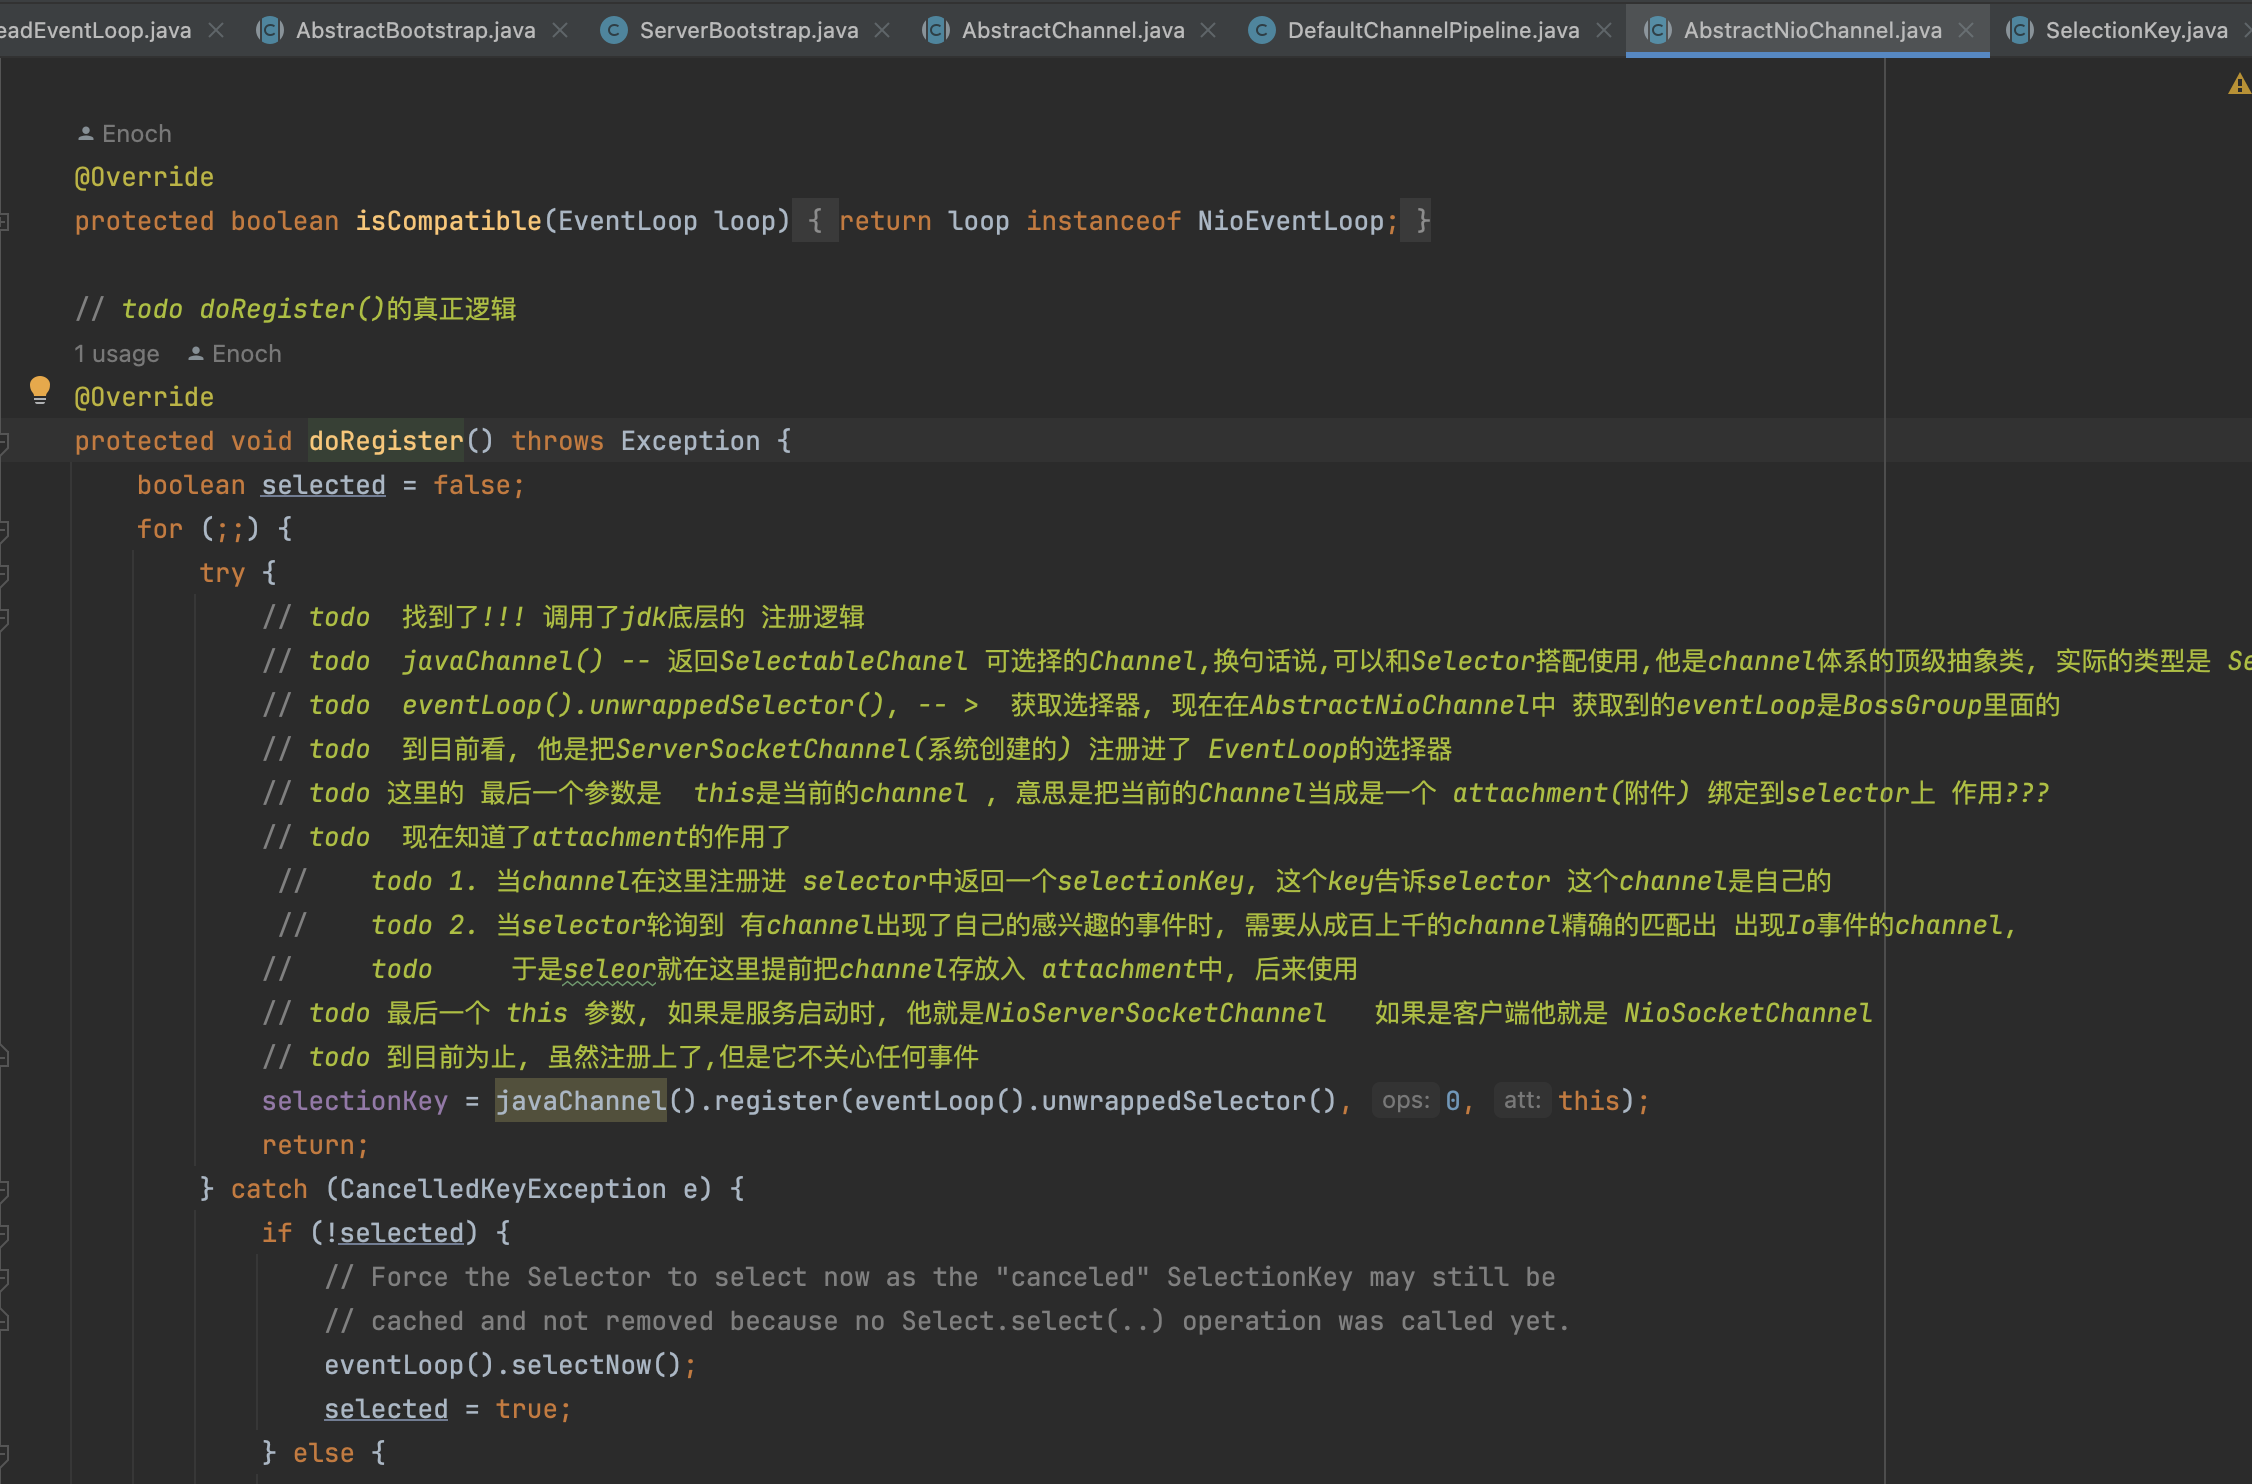Click the 'ops:' parameter hint

[1405, 1101]
